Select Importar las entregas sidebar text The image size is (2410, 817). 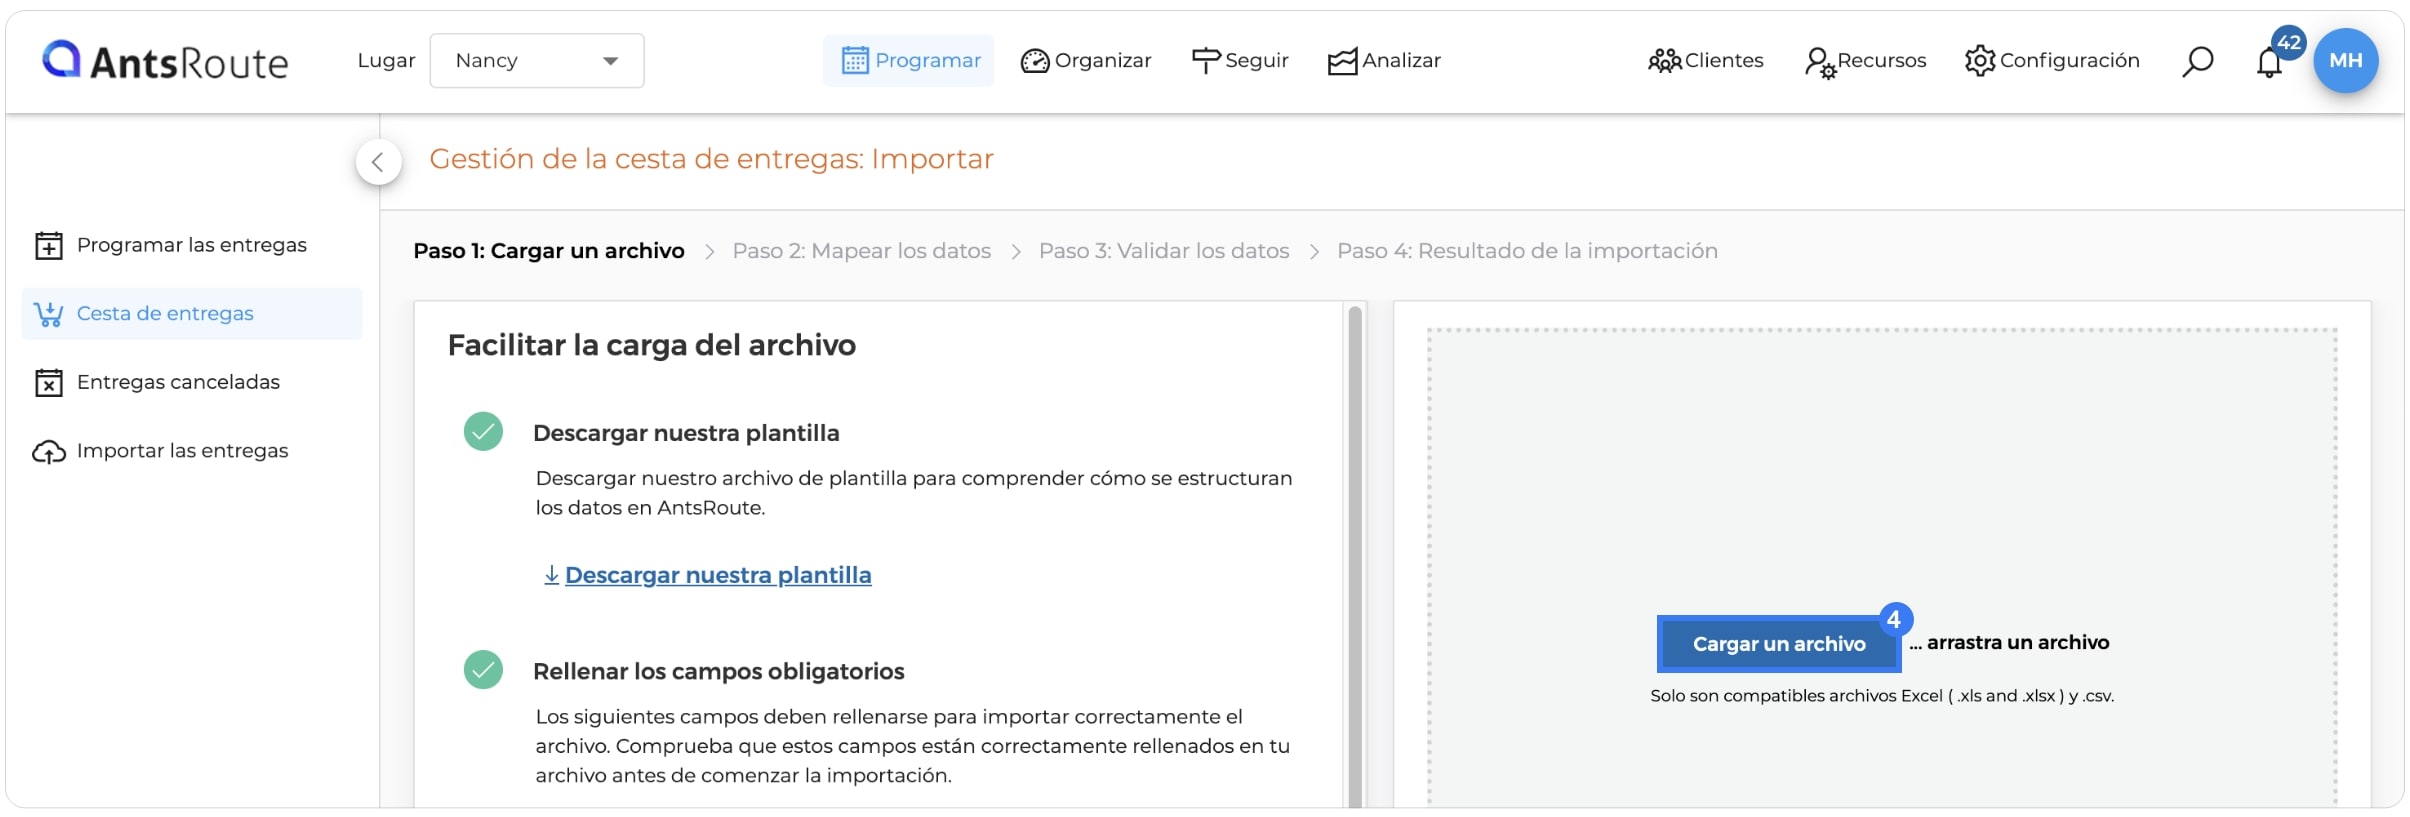[x=182, y=451]
